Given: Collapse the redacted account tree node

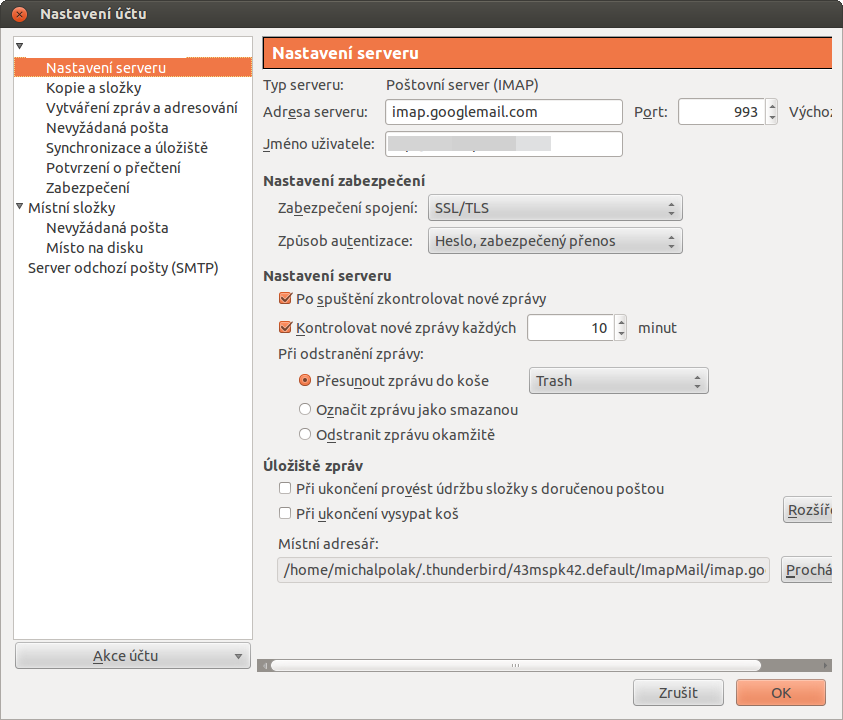Looking at the screenshot, I should pyautogui.click(x=20, y=47).
